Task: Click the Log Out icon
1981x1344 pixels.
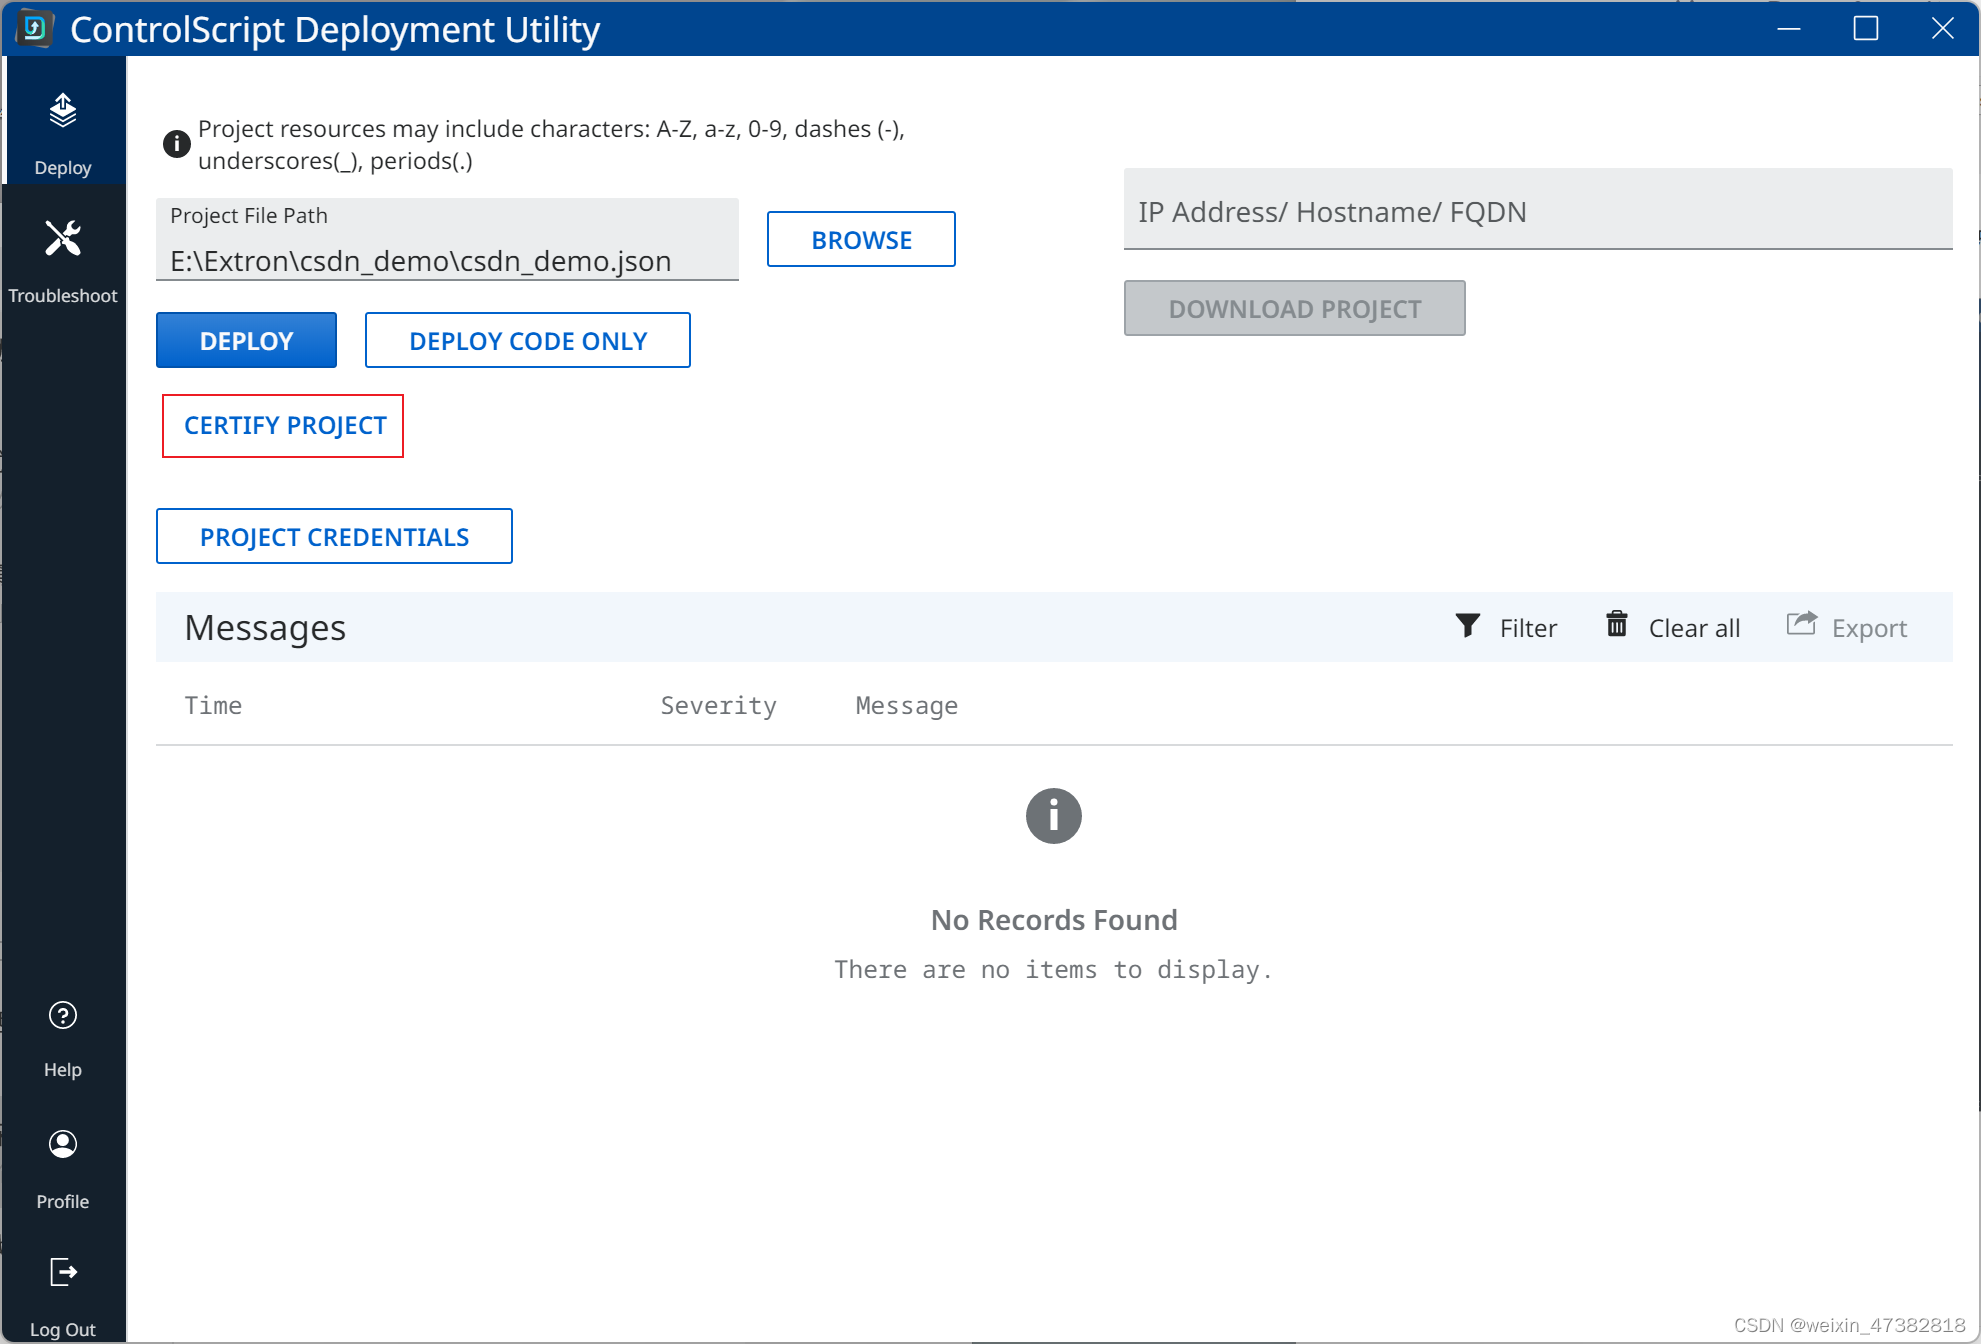Action: (63, 1272)
